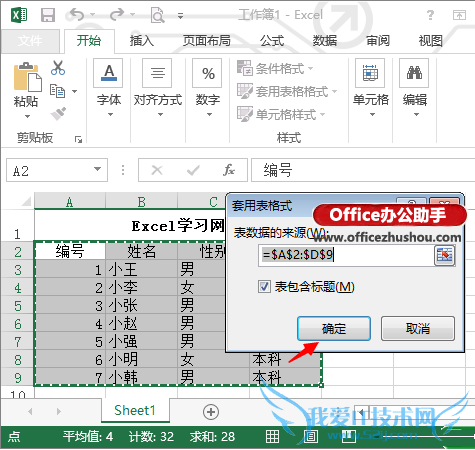Click status bar 平均值: 4
The image size is (475, 450).
(x=88, y=437)
